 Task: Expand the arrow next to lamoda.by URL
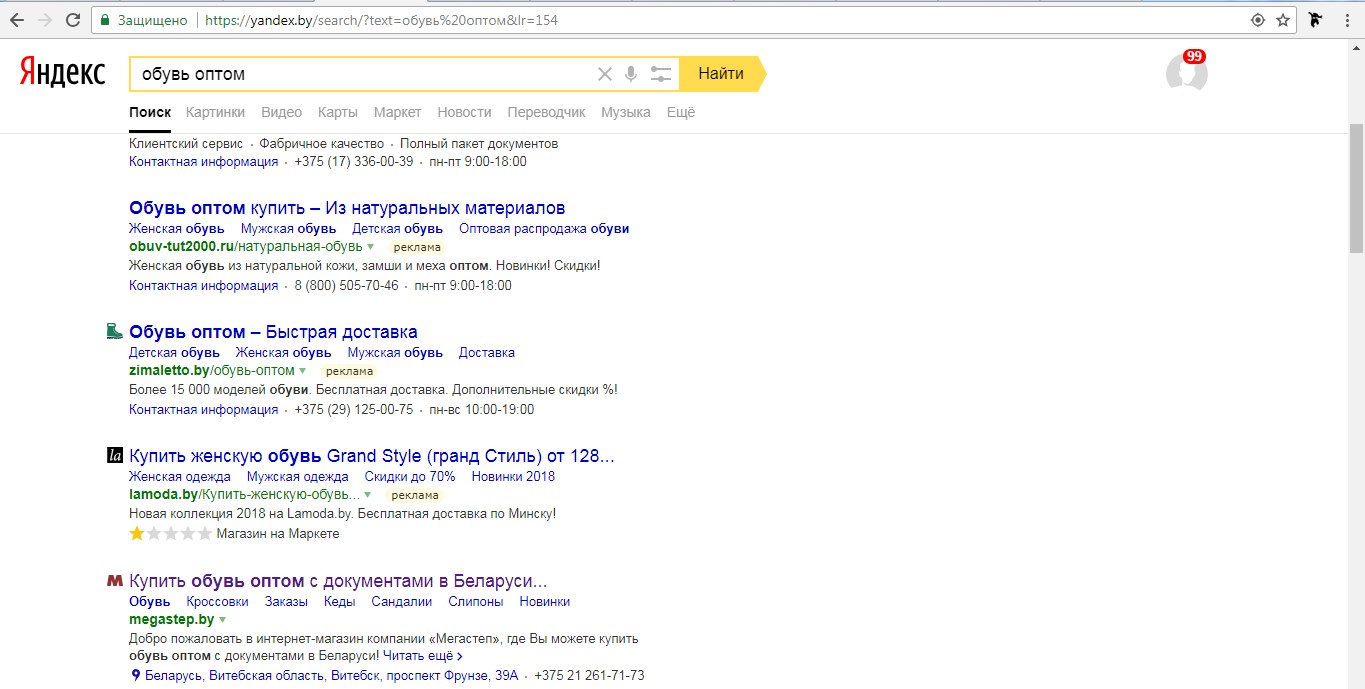pyautogui.click(x=367, y=495)
